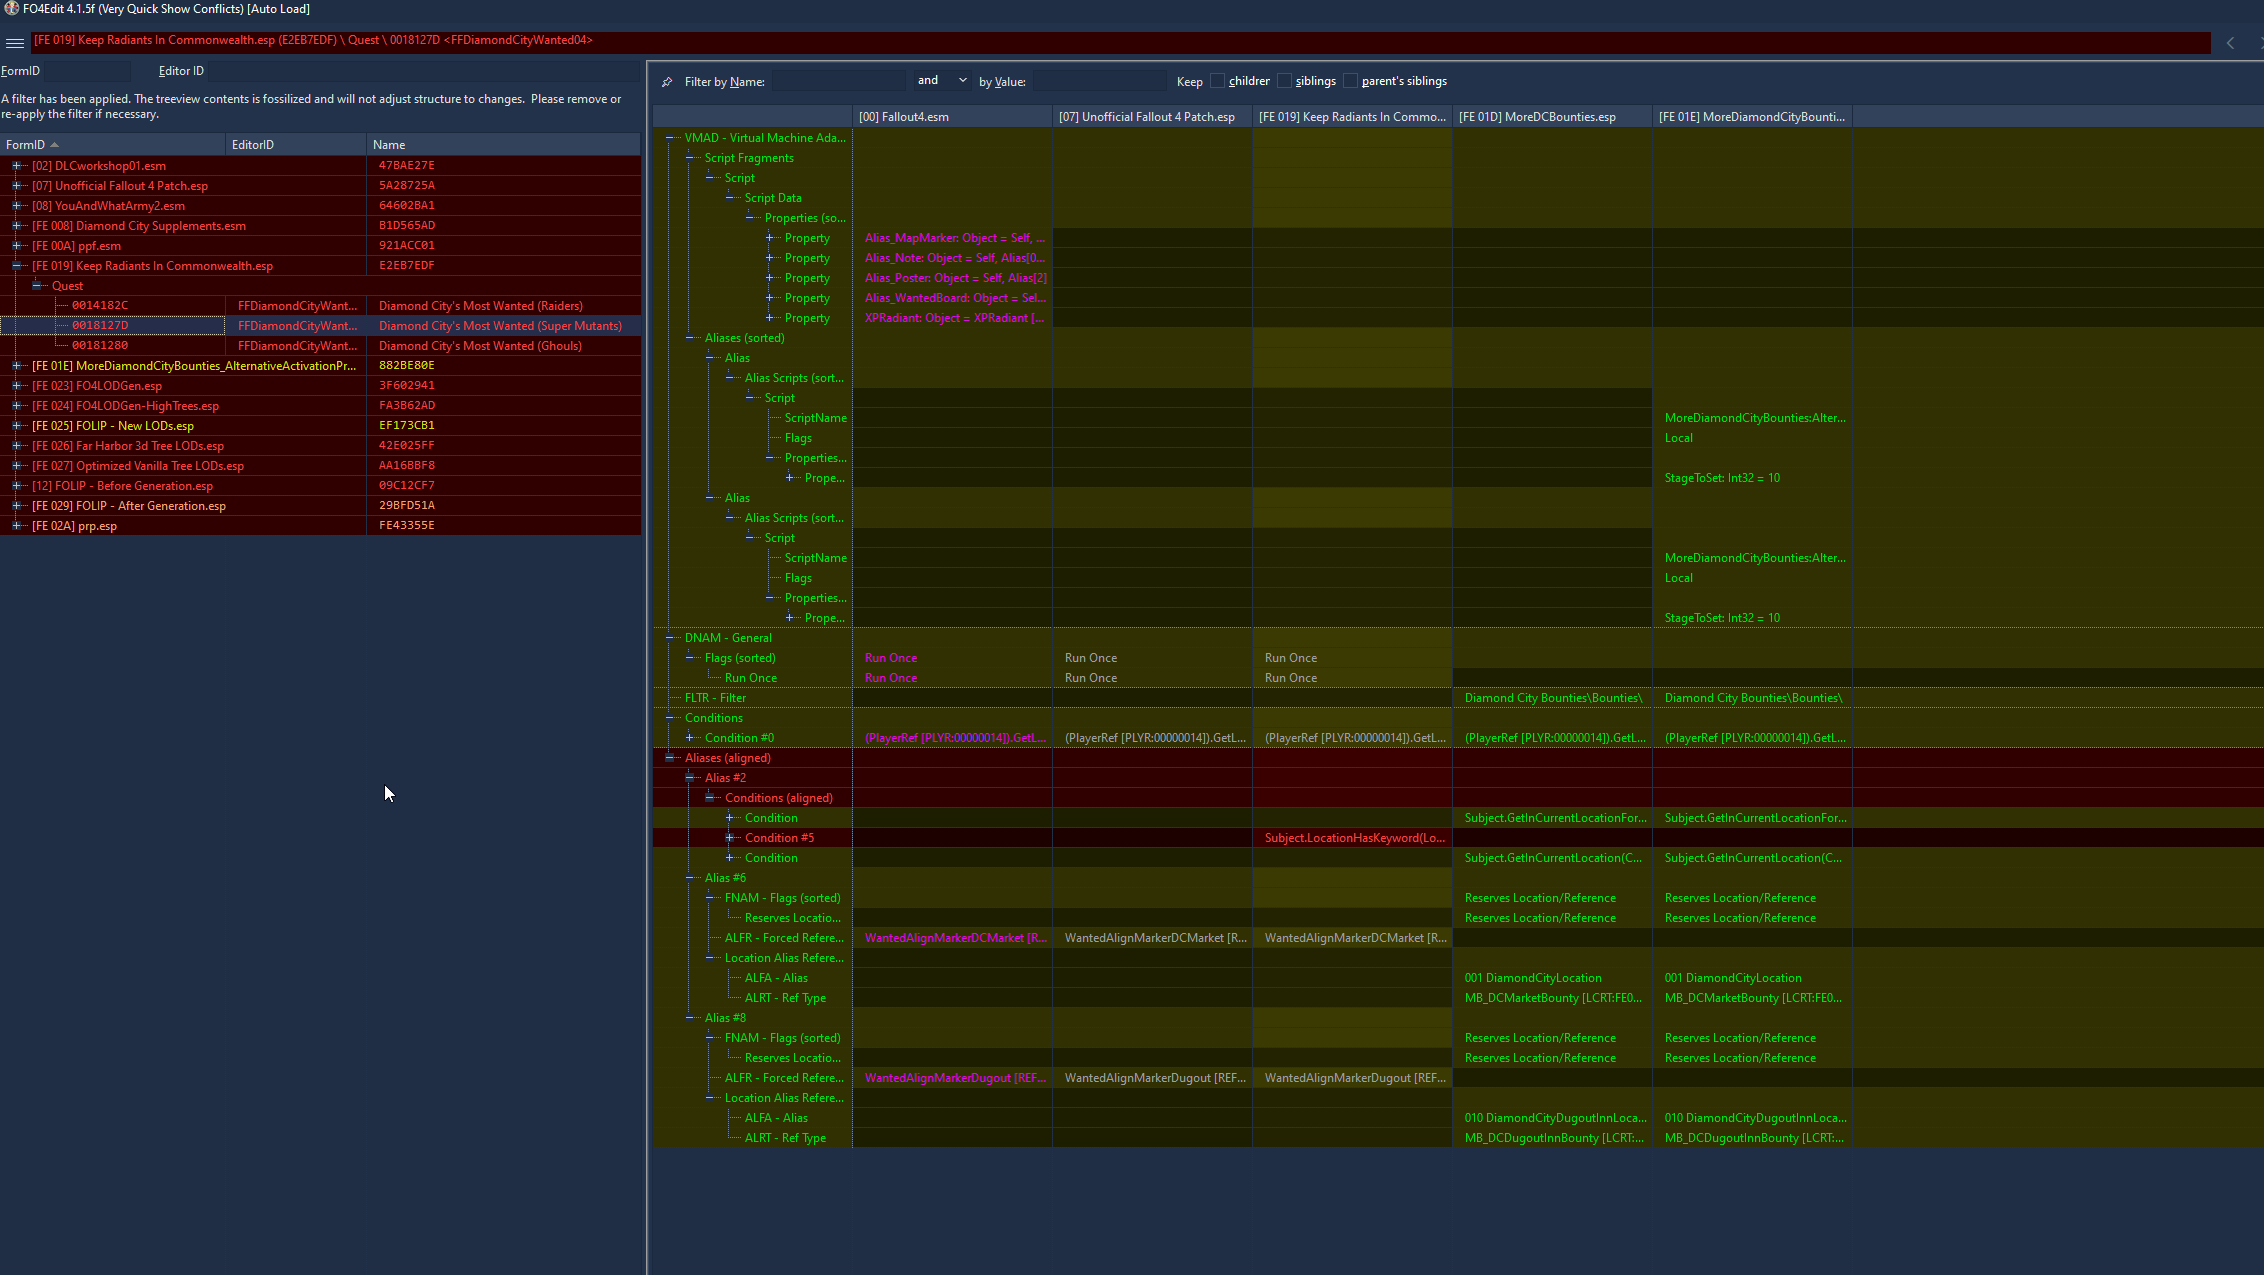Click the sort arrow on the FormID column
The image size is (2264, 1275).
tap(55, 145)
